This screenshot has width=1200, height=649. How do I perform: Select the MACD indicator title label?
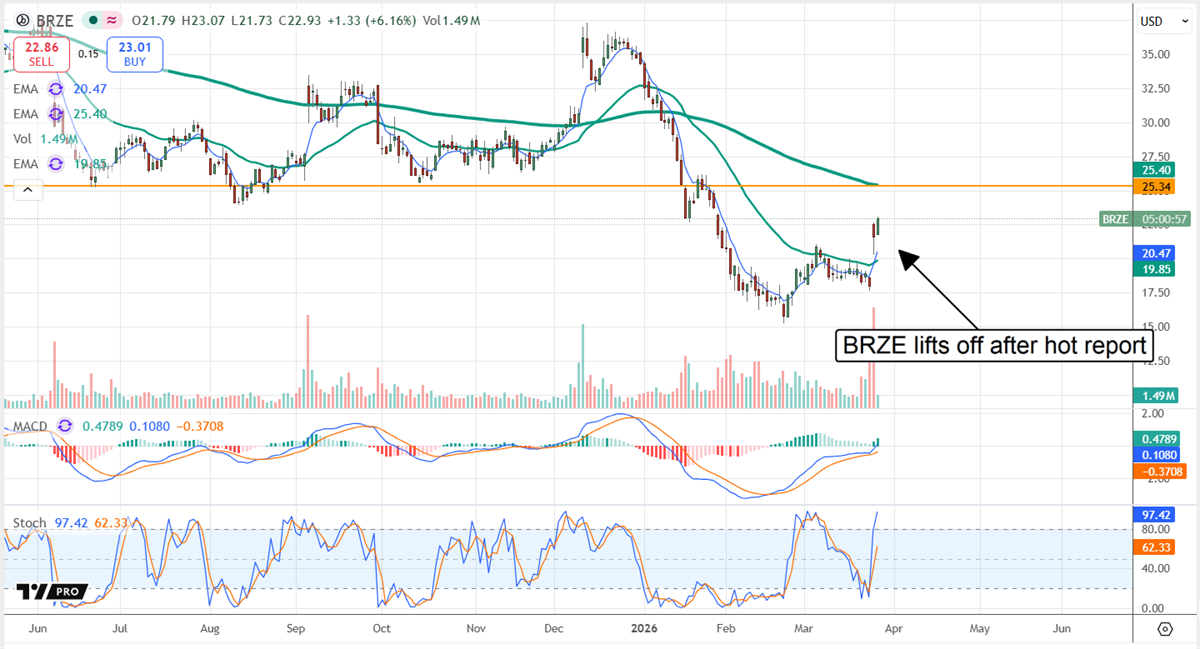(30, 426)
